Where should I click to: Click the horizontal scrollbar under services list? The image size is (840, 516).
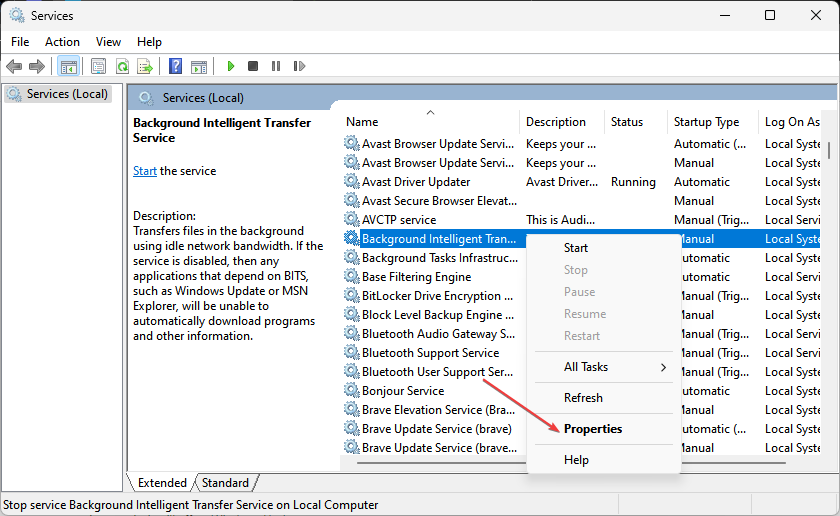(571, 462)
